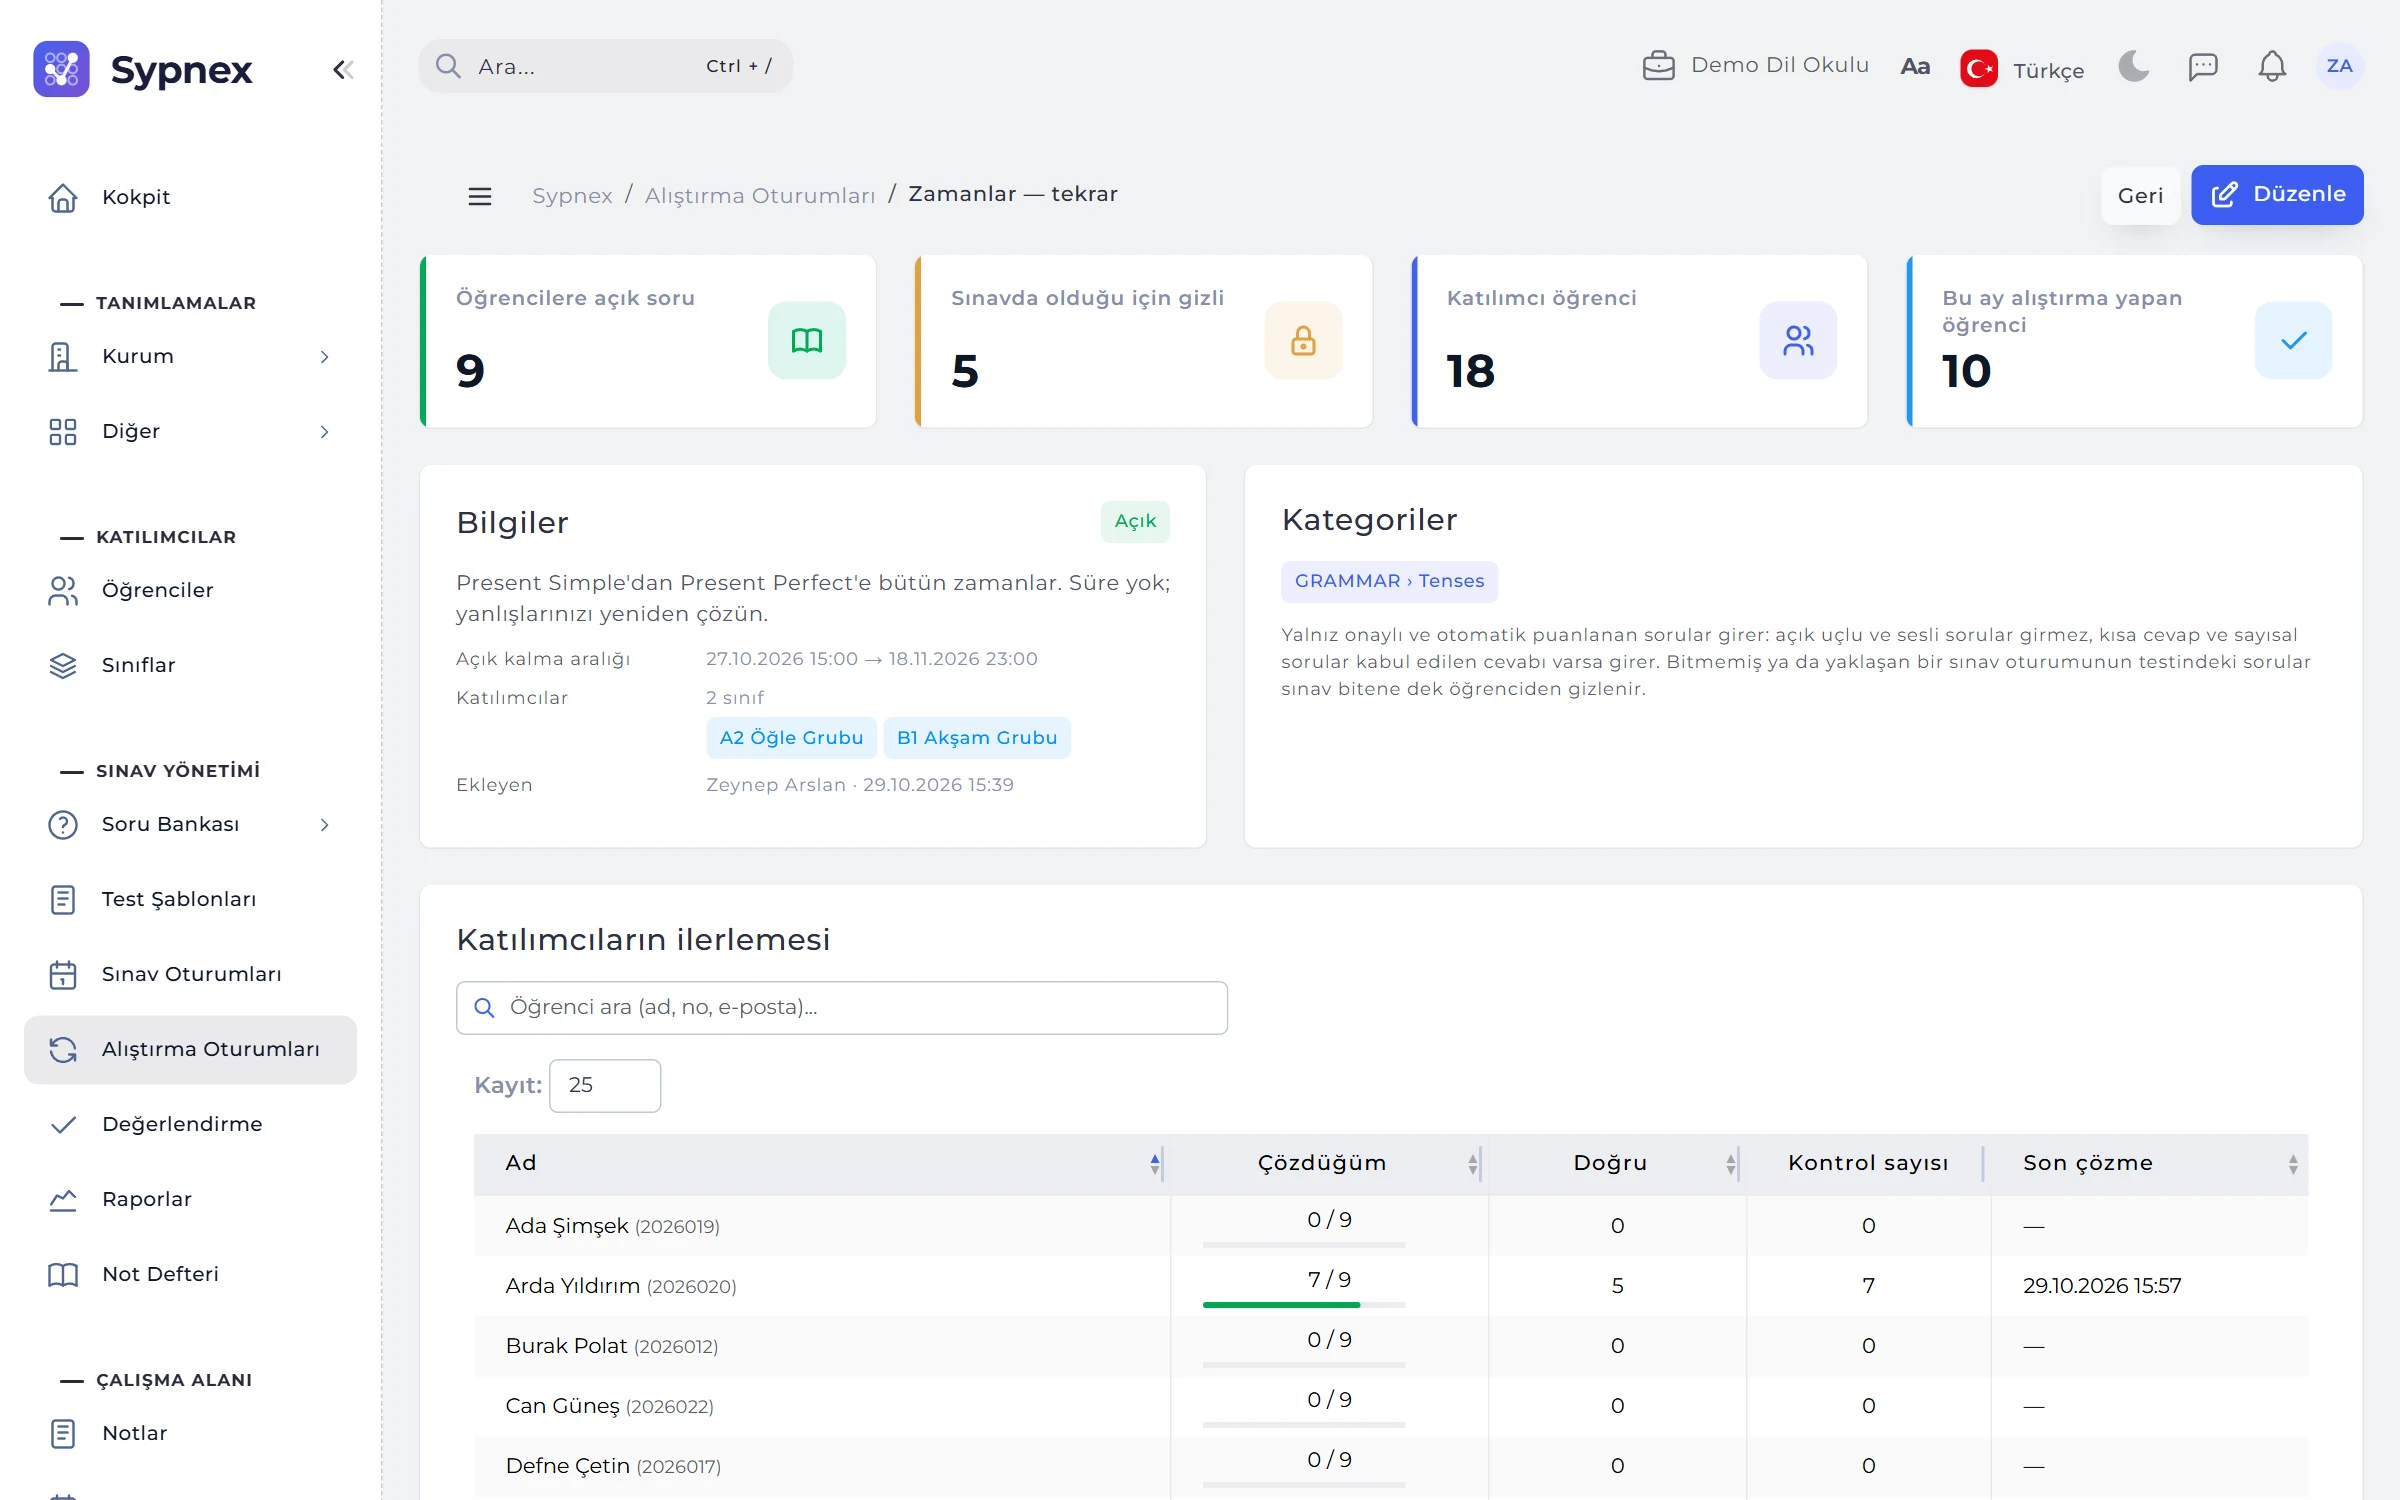Image resolution: width=2400 pixels, height=1500 pixels.
Task: Click the Raporlar chart icon
Action: point(63,1199)
